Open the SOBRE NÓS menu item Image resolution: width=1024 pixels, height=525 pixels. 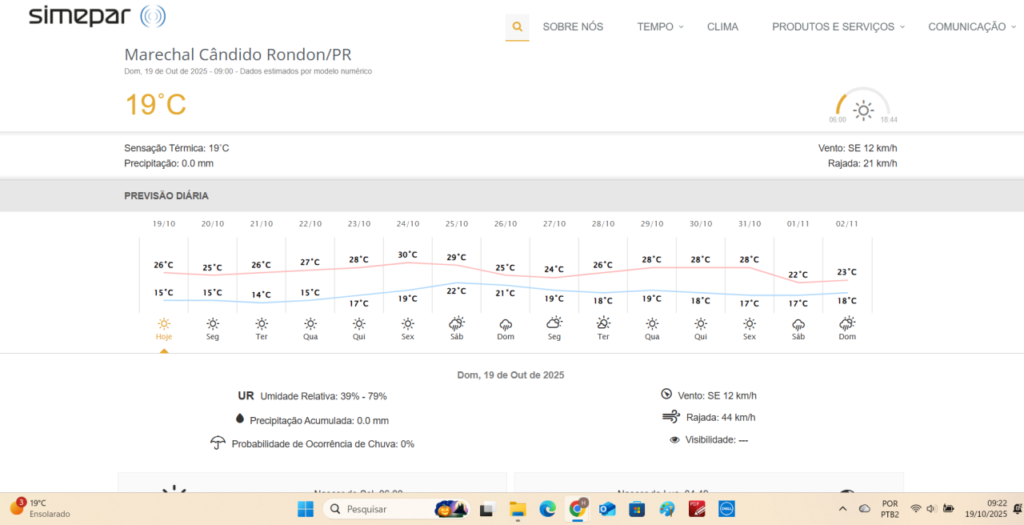click(x=573, y=27)
